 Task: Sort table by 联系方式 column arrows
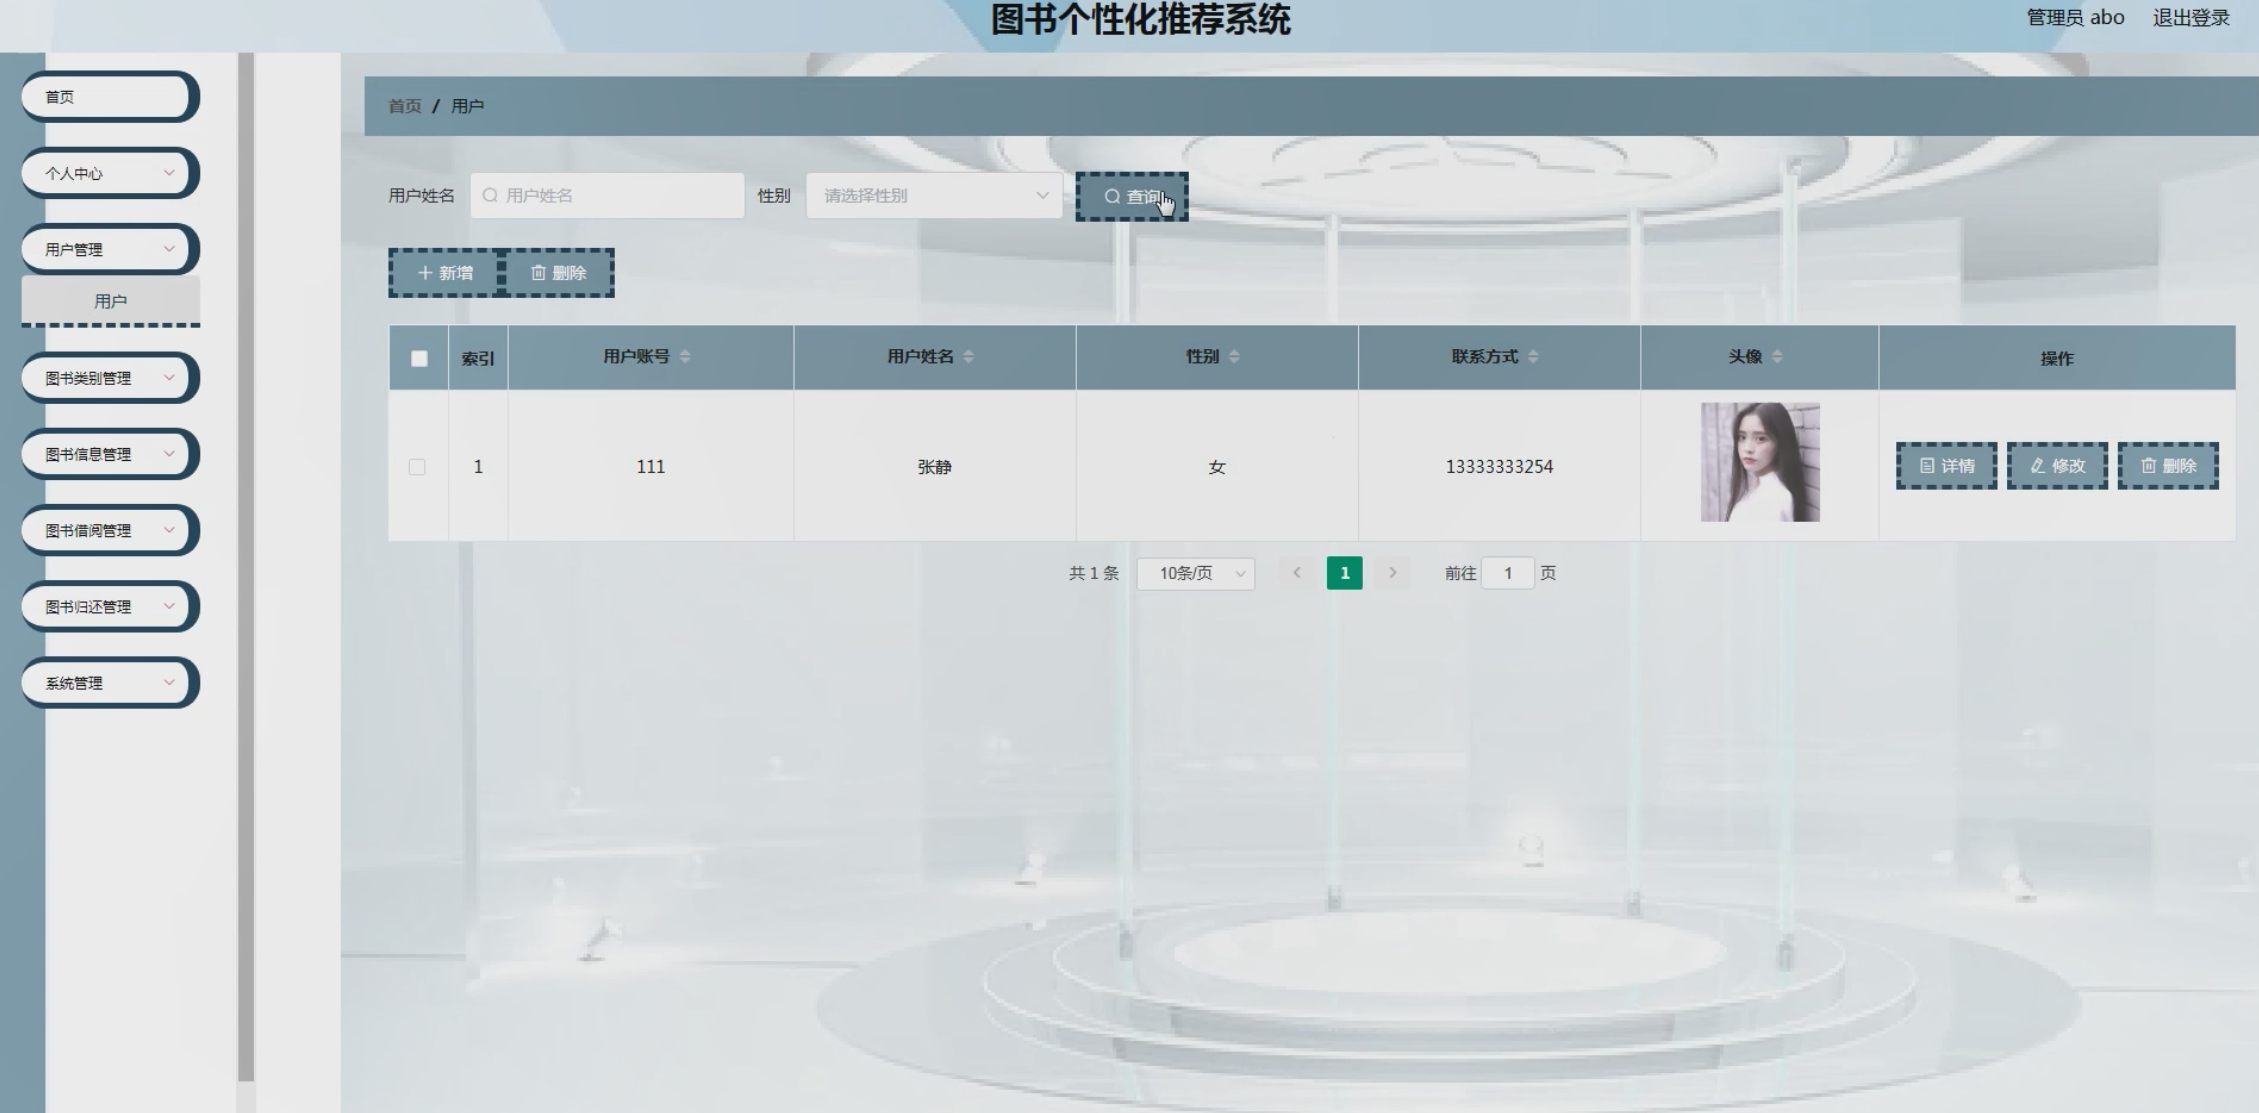pyautogui.click(x=1533, y=357)
